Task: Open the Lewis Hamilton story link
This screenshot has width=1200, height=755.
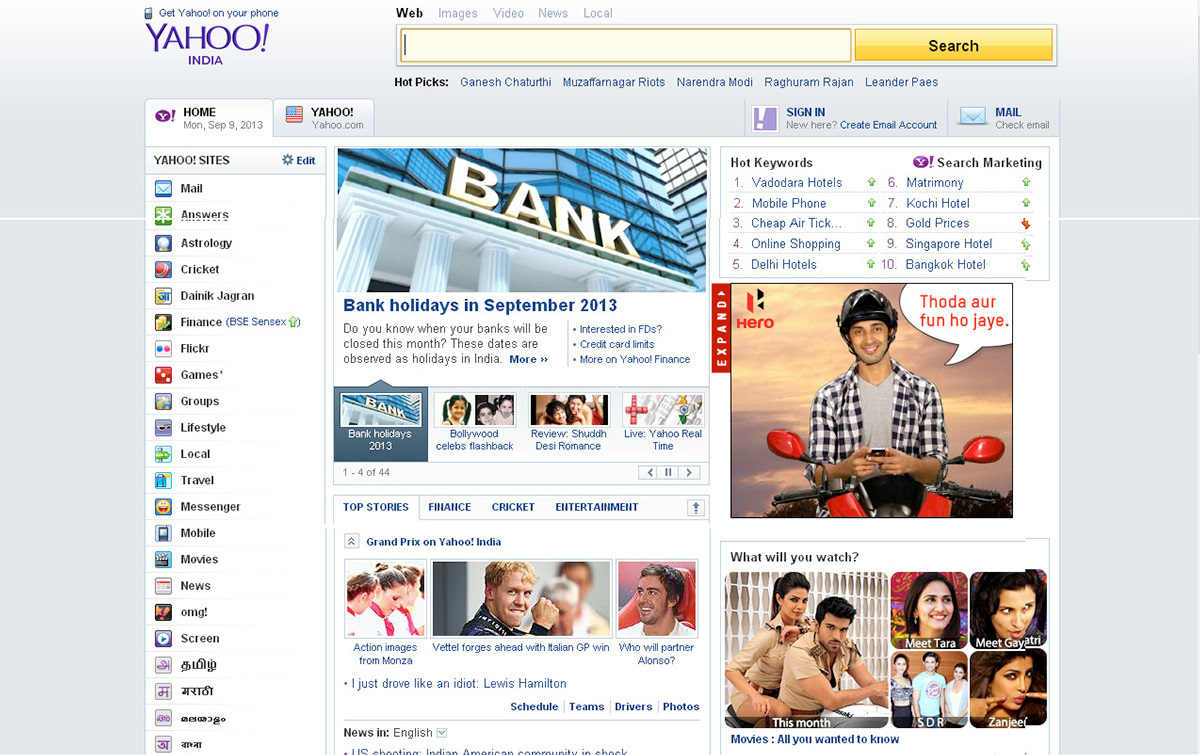Action: click(x=458, y=684)
